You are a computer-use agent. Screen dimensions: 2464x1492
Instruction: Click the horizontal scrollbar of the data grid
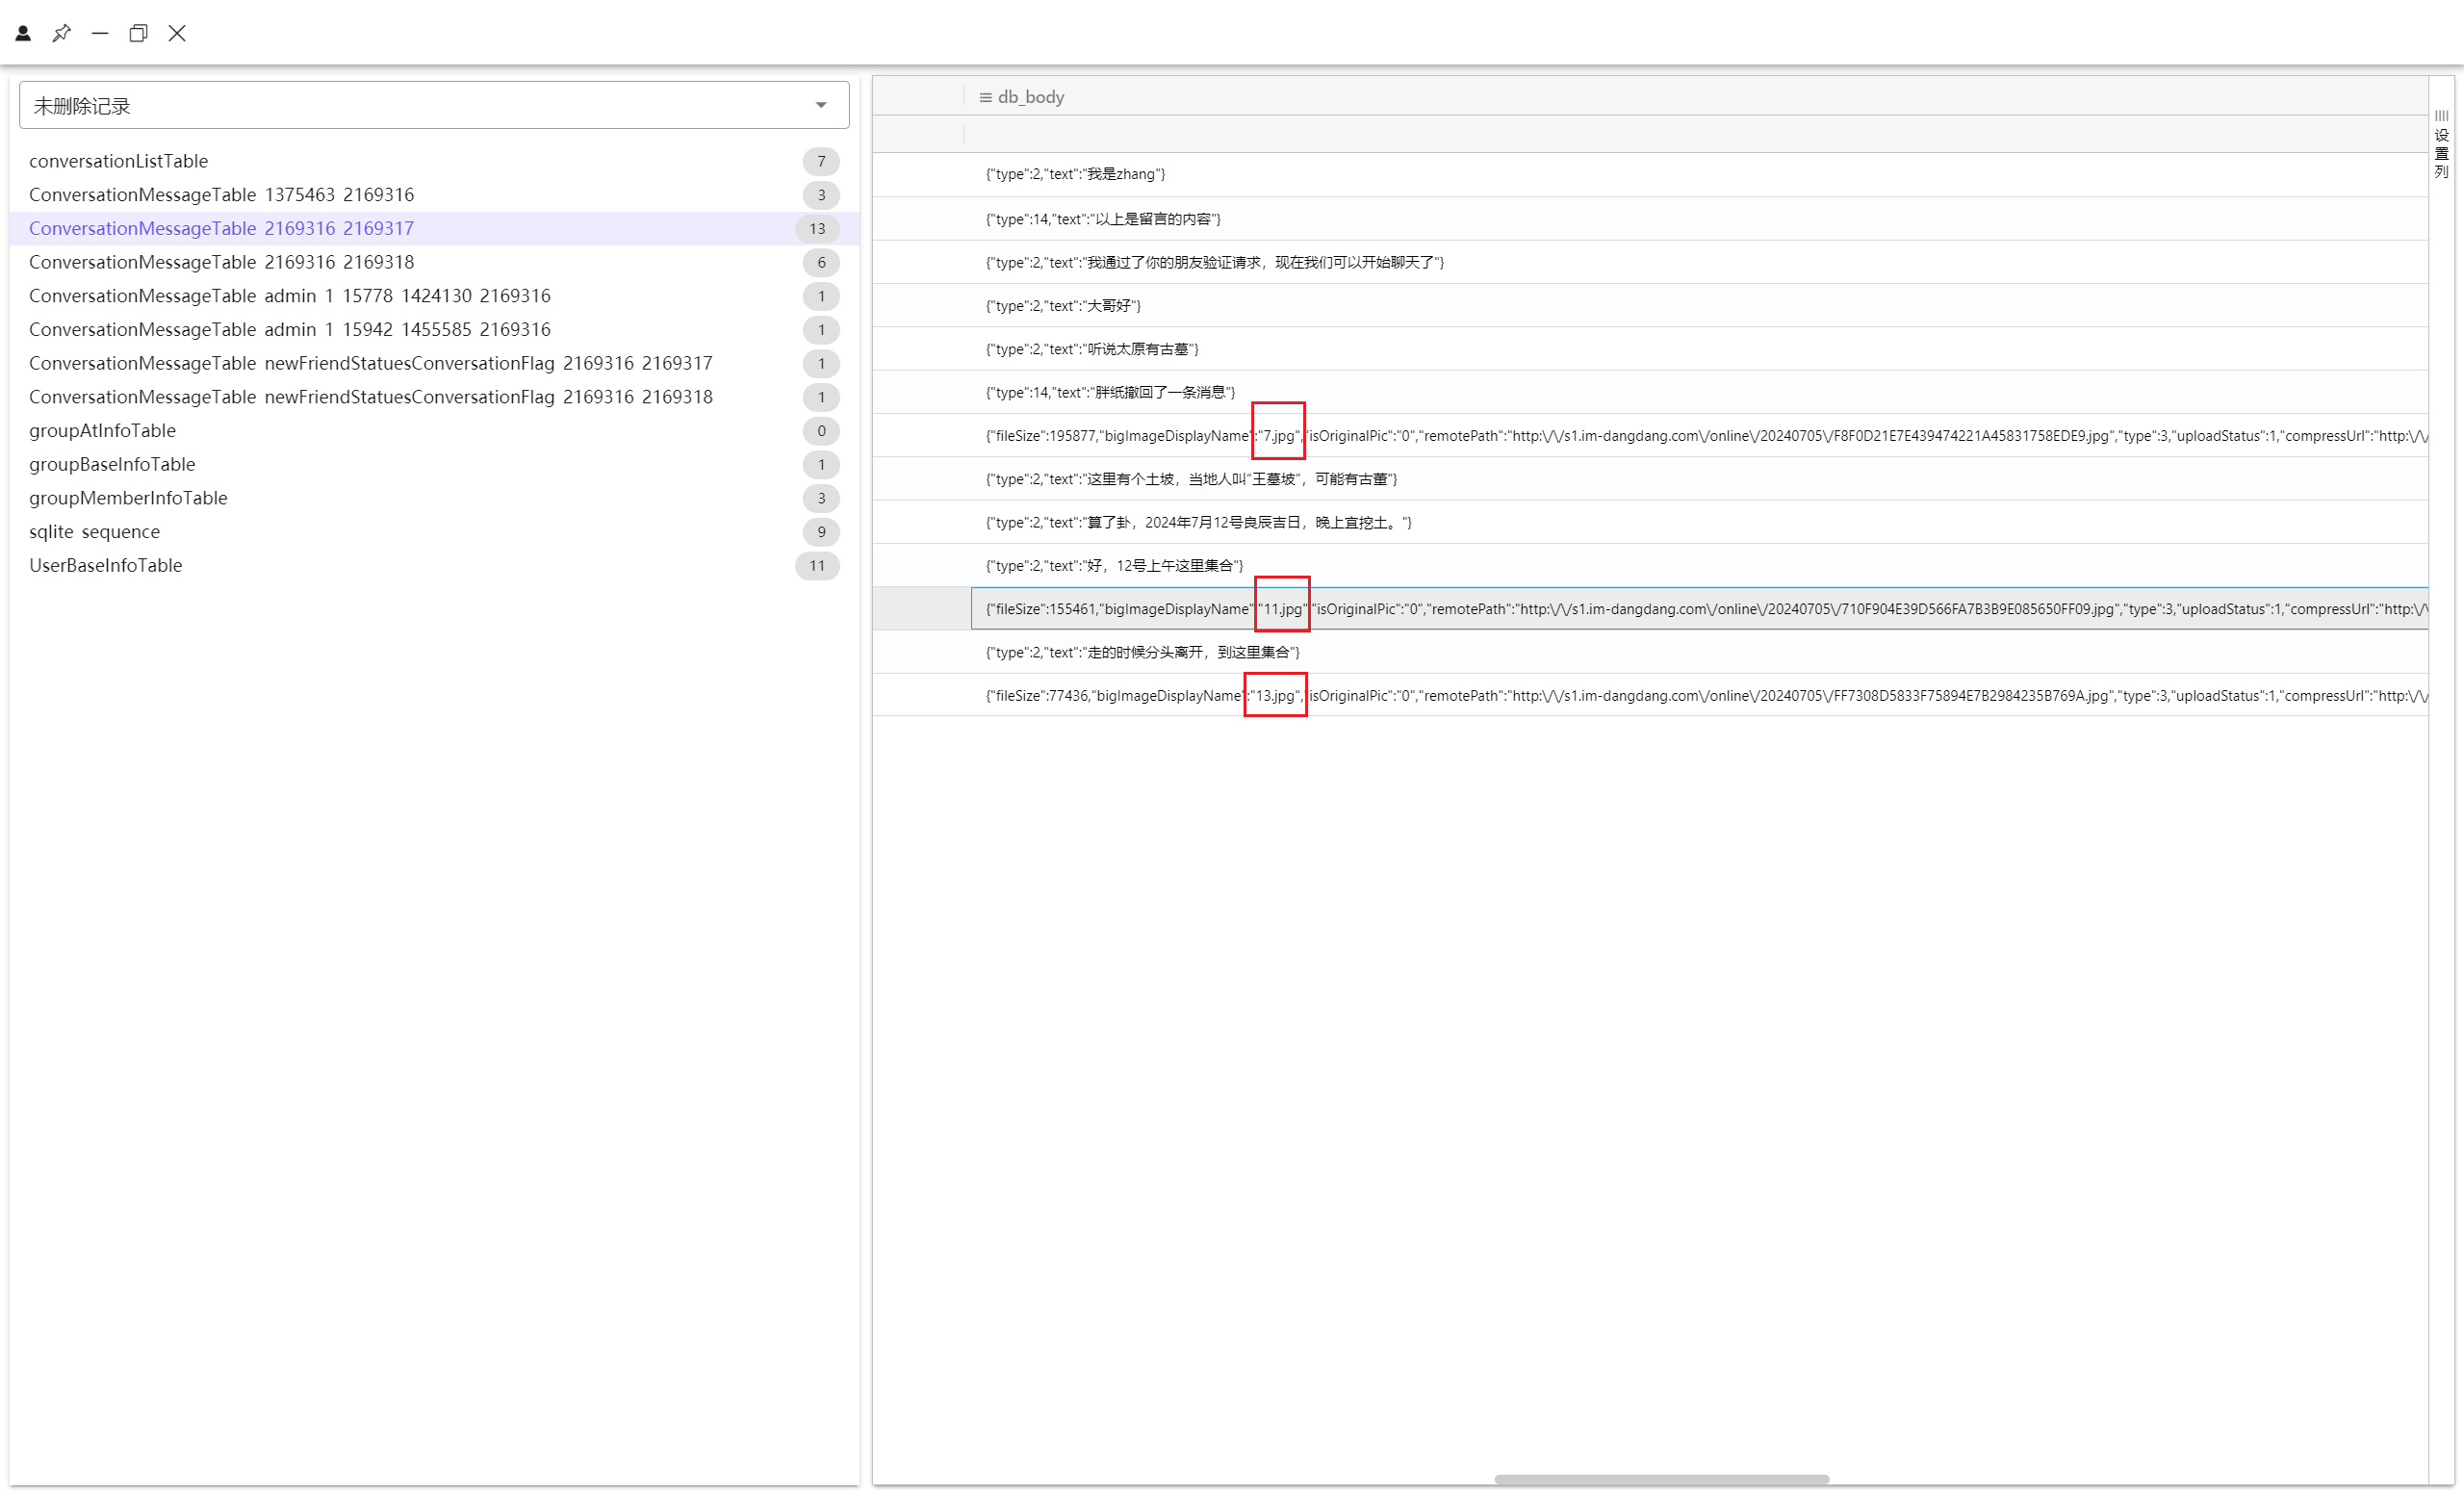pyautogui.click(x=1661, y=1479)
